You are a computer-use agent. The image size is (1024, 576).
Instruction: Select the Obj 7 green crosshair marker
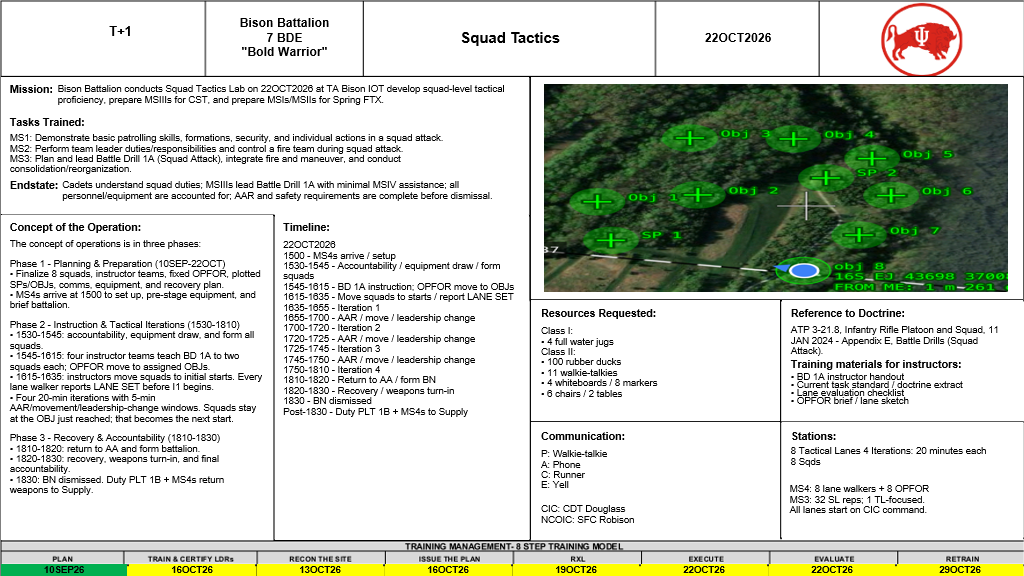pos(859,234)
